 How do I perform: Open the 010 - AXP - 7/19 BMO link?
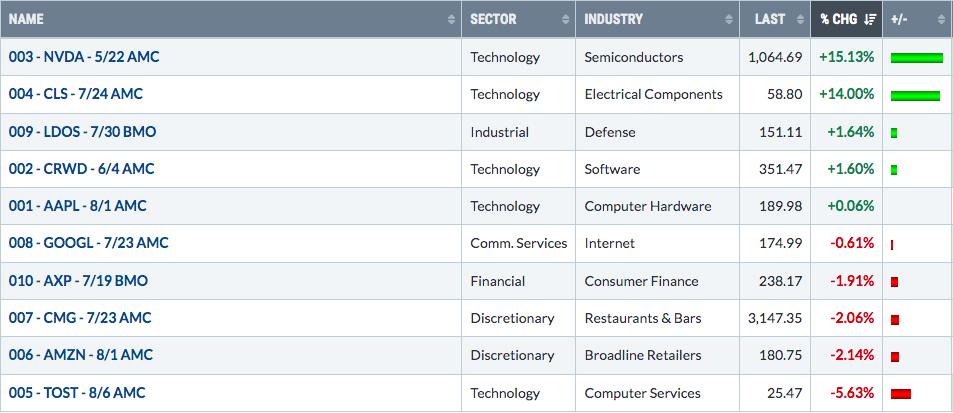coord(78,281)
